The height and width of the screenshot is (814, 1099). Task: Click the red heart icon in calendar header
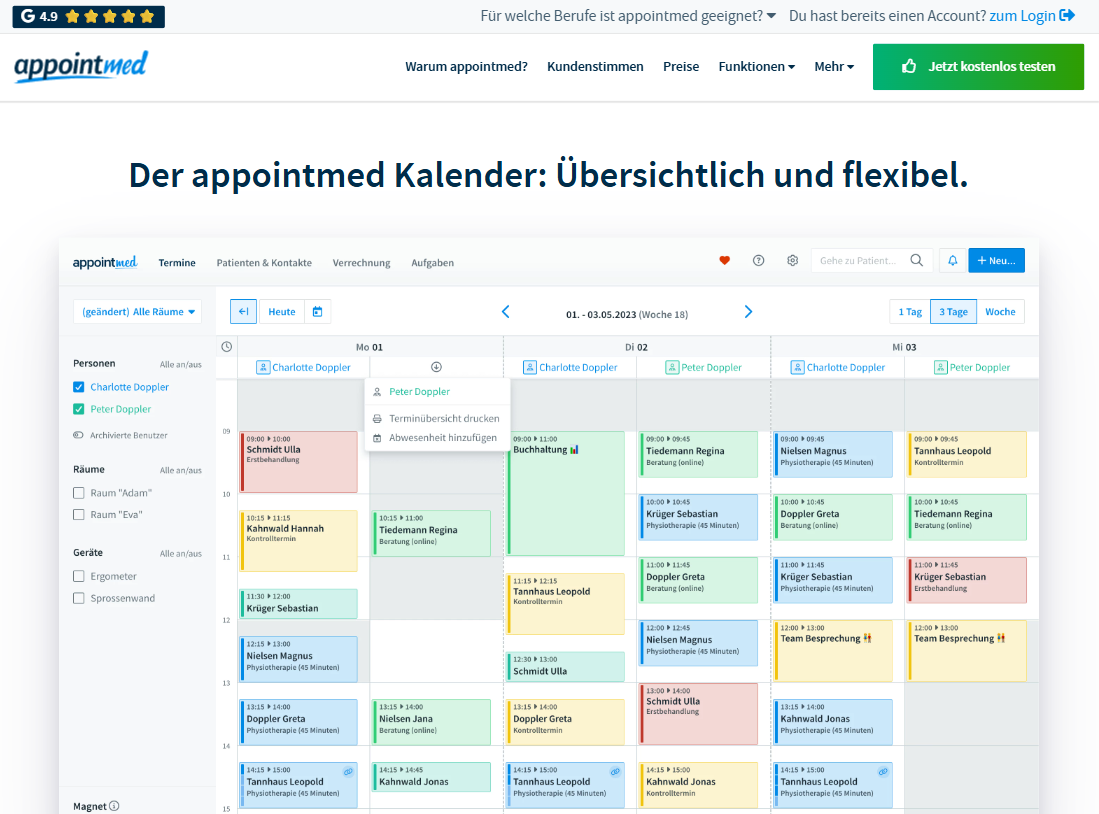(x=725, y=261)
